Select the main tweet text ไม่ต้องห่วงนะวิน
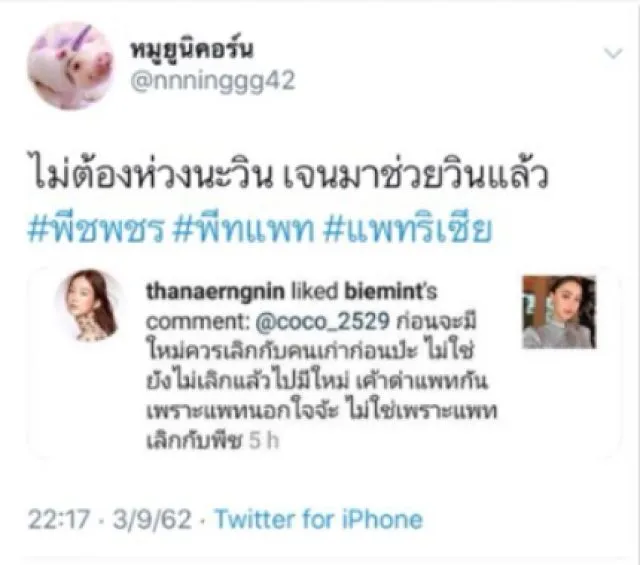 tap(152, 176)
